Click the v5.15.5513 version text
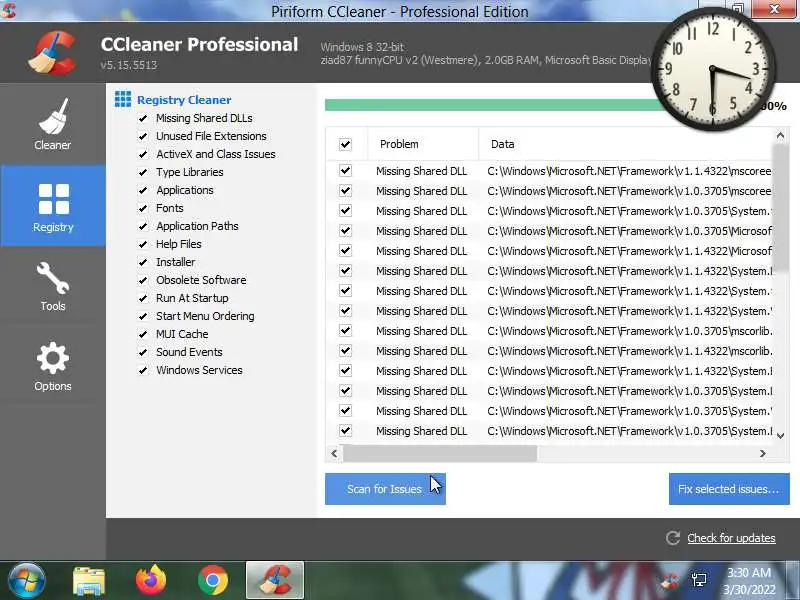The height and width of the screenshot is (600, 800). 129,65
